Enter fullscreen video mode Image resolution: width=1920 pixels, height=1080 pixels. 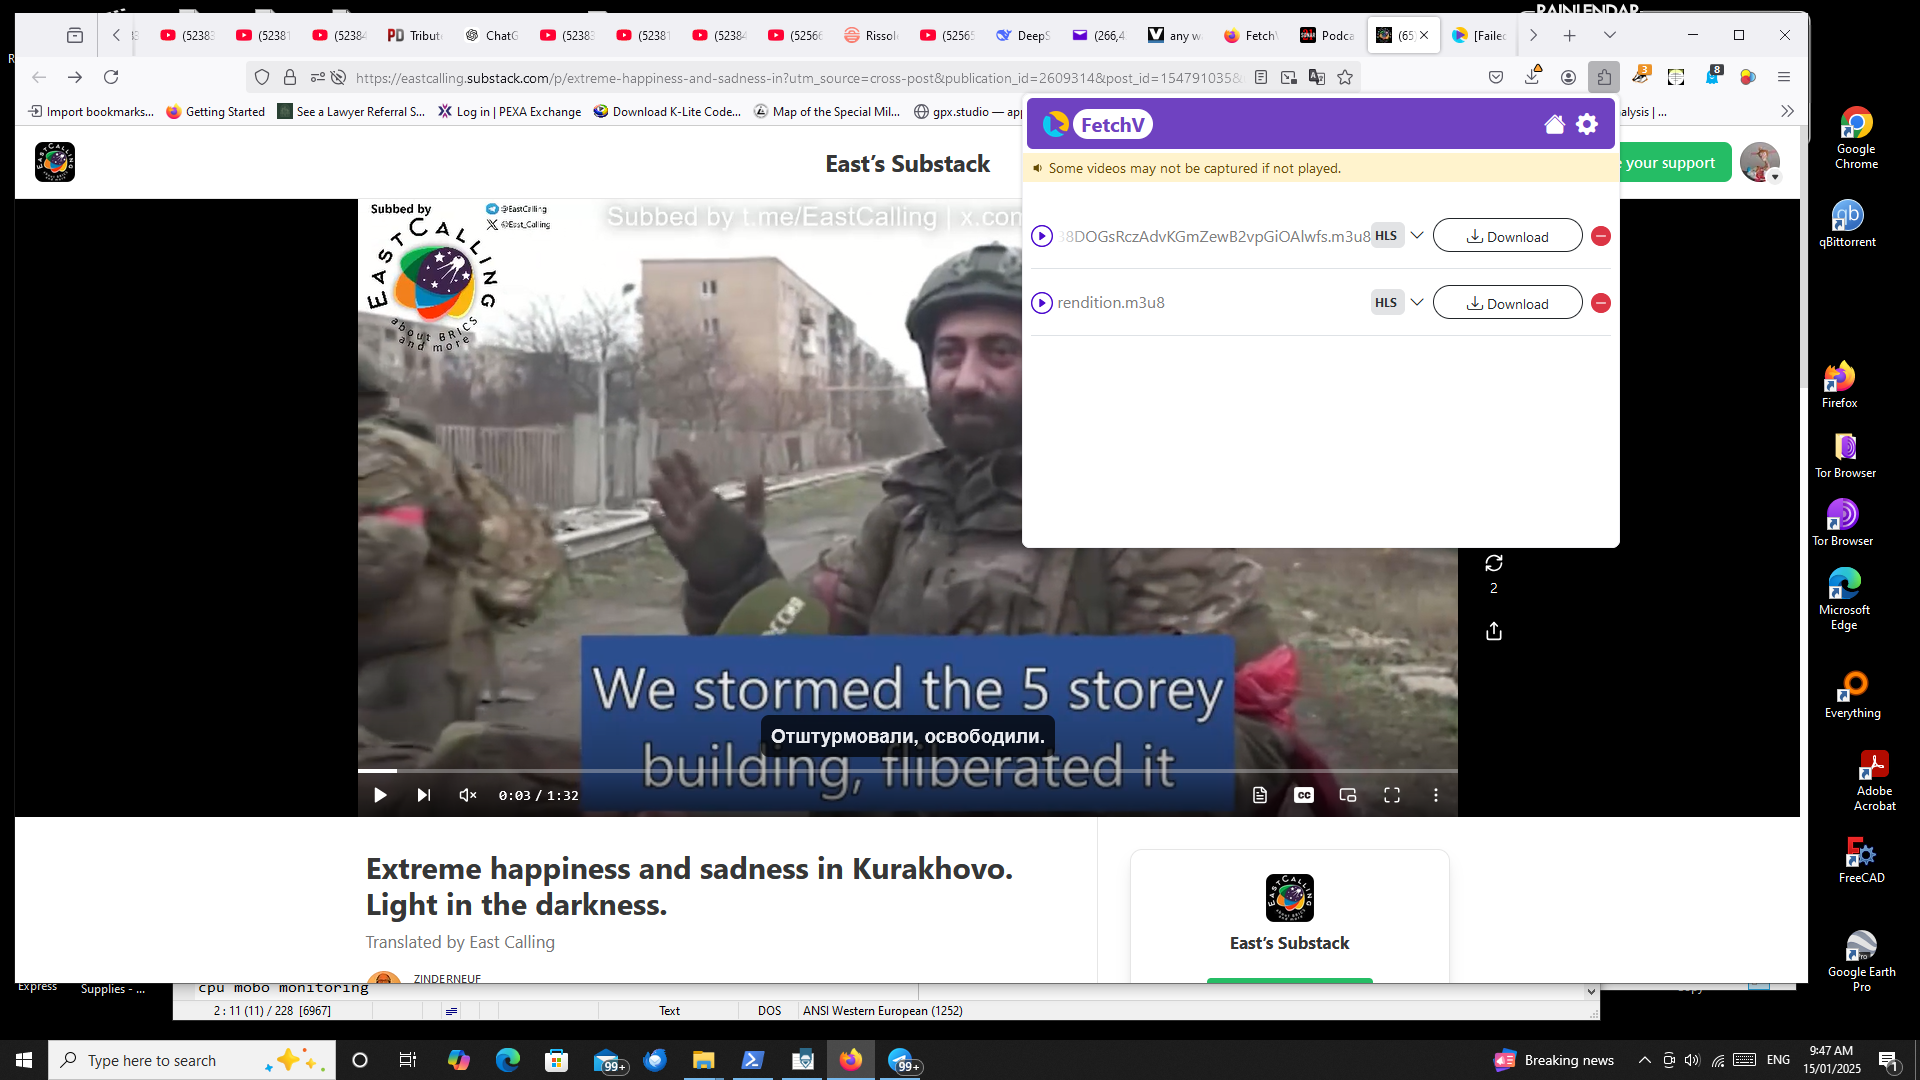[1391, 795]
